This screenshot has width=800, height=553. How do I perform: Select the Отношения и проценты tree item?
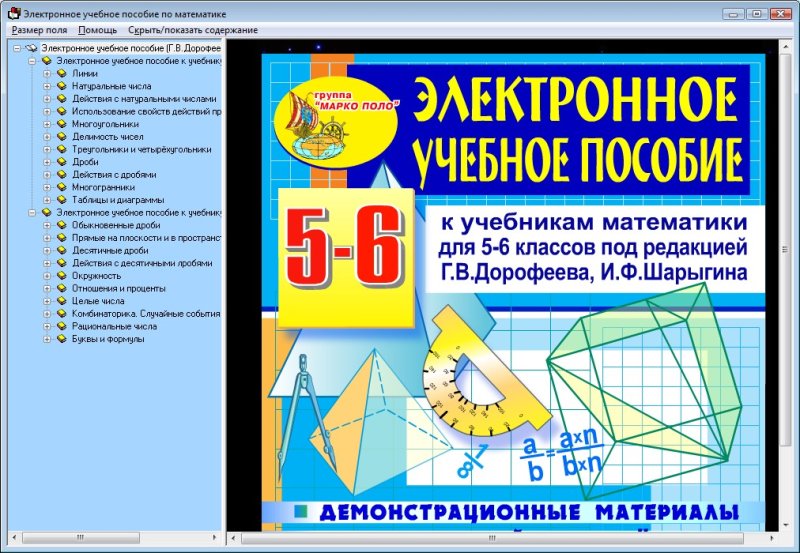[118, 288]
